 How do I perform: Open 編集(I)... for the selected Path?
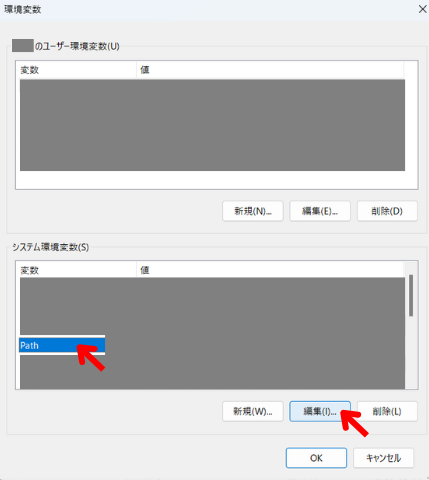point(320,411)
